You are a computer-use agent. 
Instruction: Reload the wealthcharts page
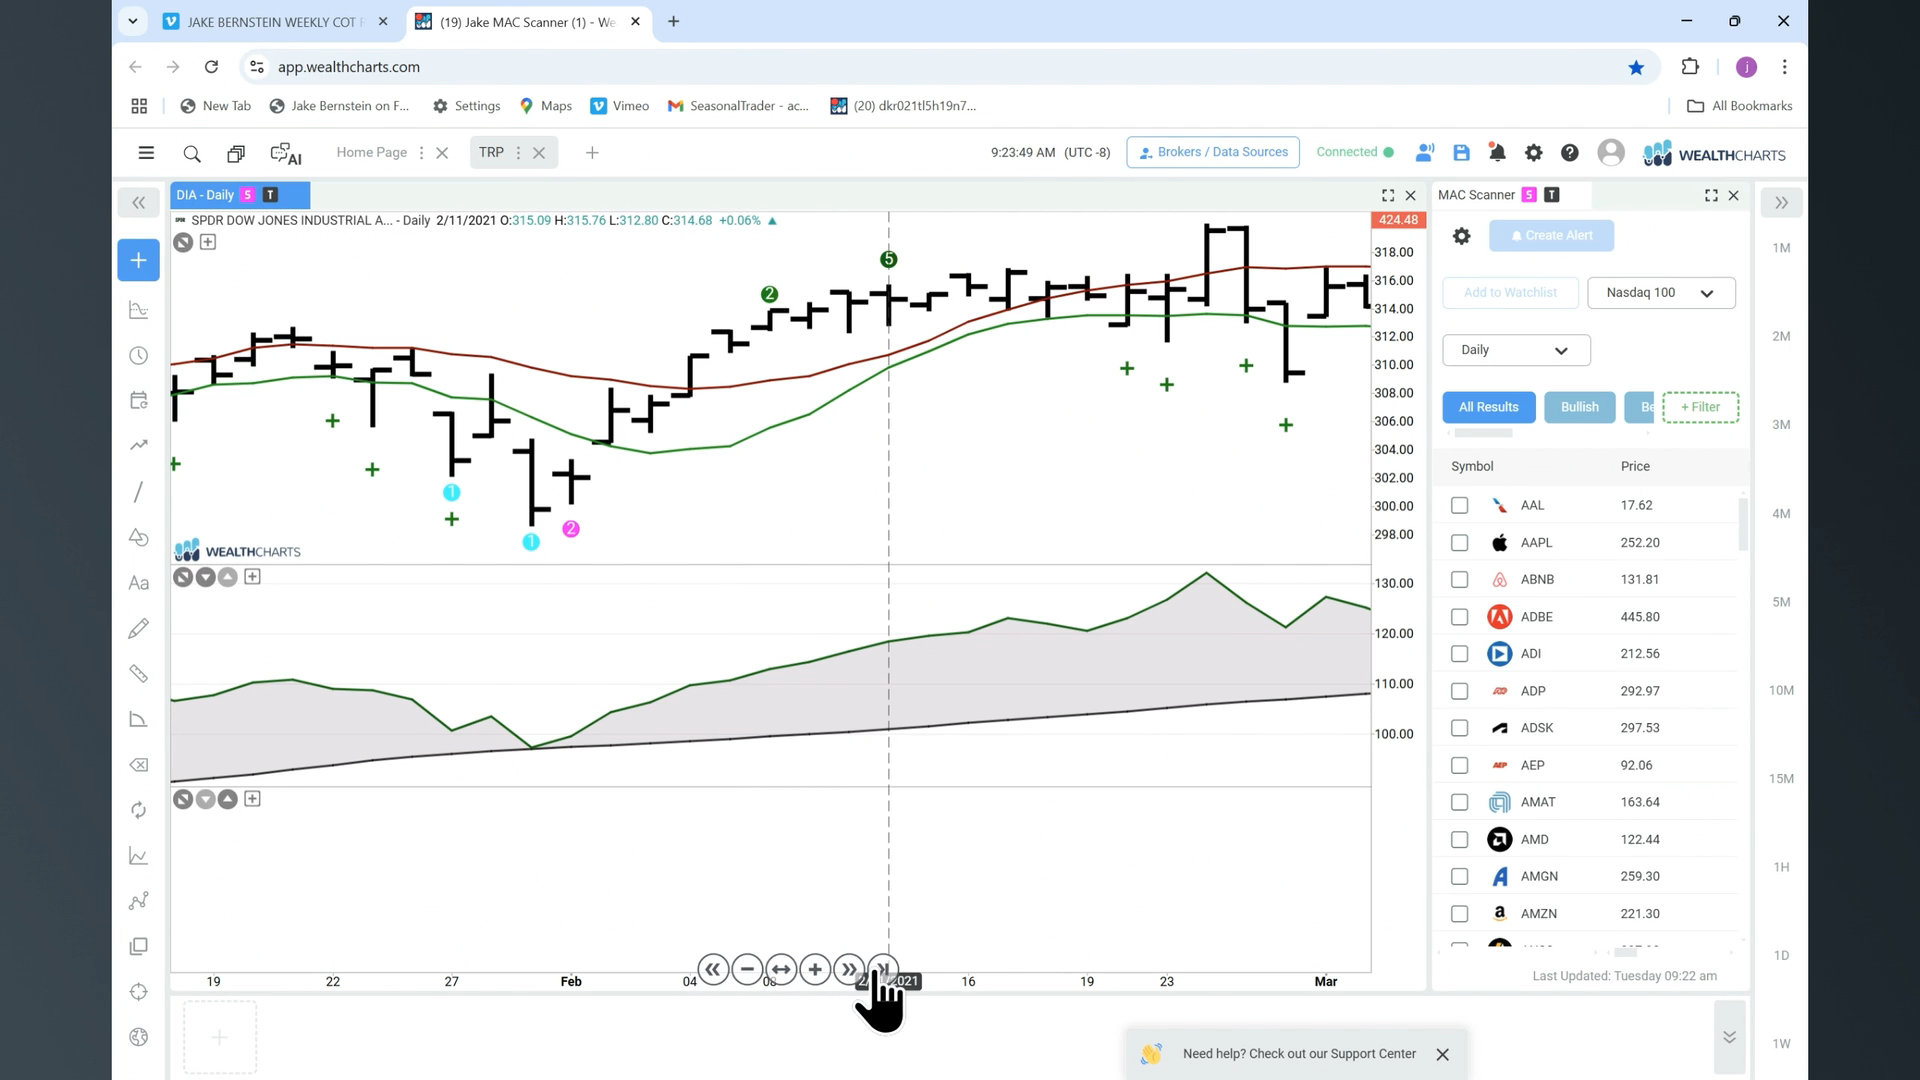click(x=211, y=67)
